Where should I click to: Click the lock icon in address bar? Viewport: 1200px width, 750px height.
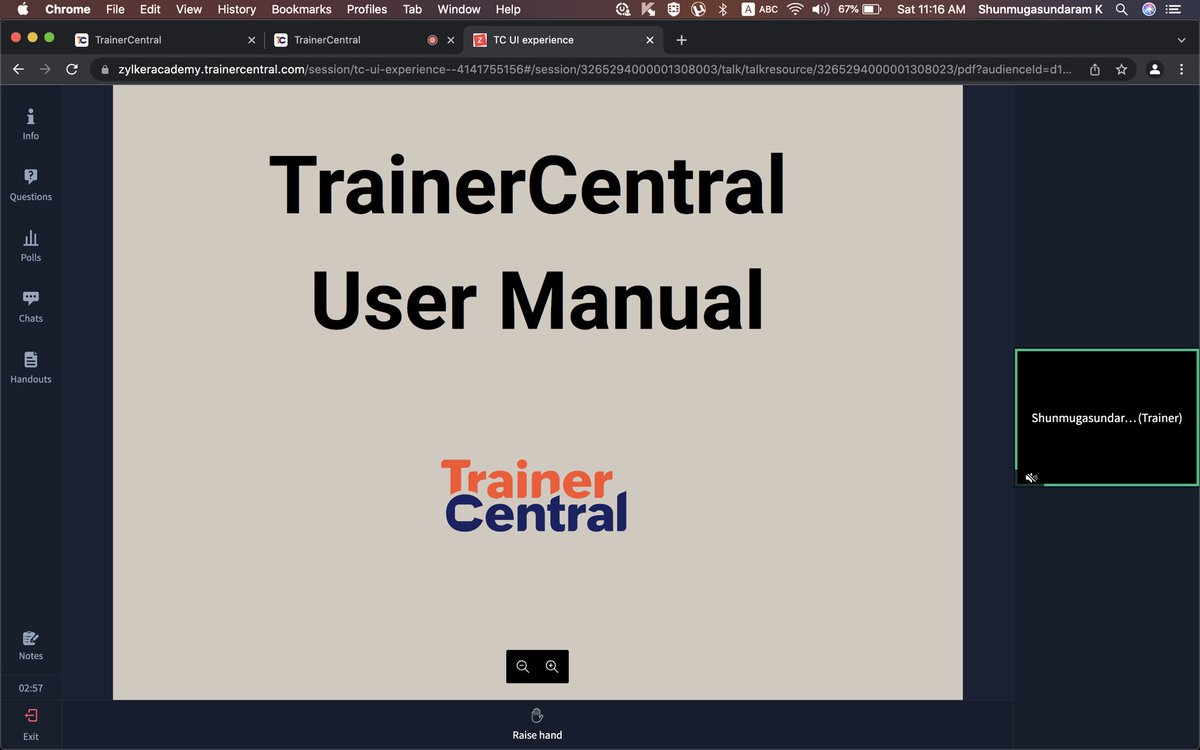tap(106, 70)
